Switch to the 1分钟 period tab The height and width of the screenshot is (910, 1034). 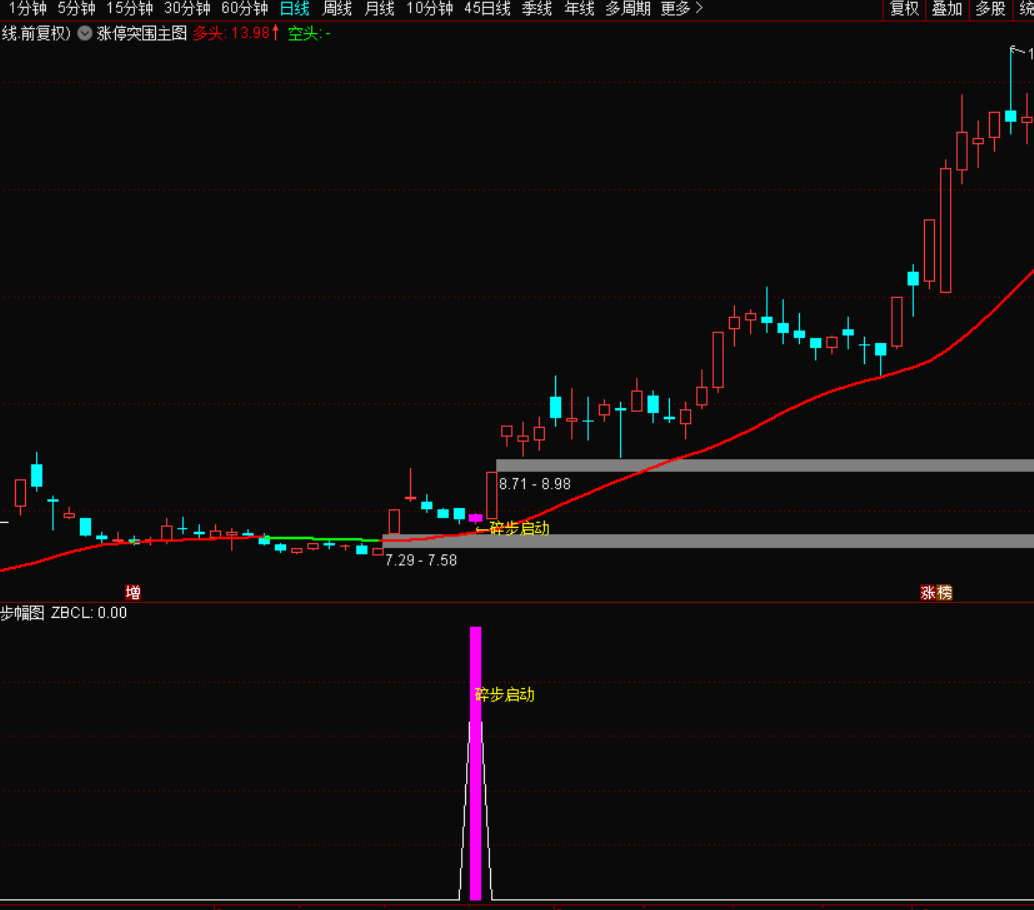click(x=26, y=9)
